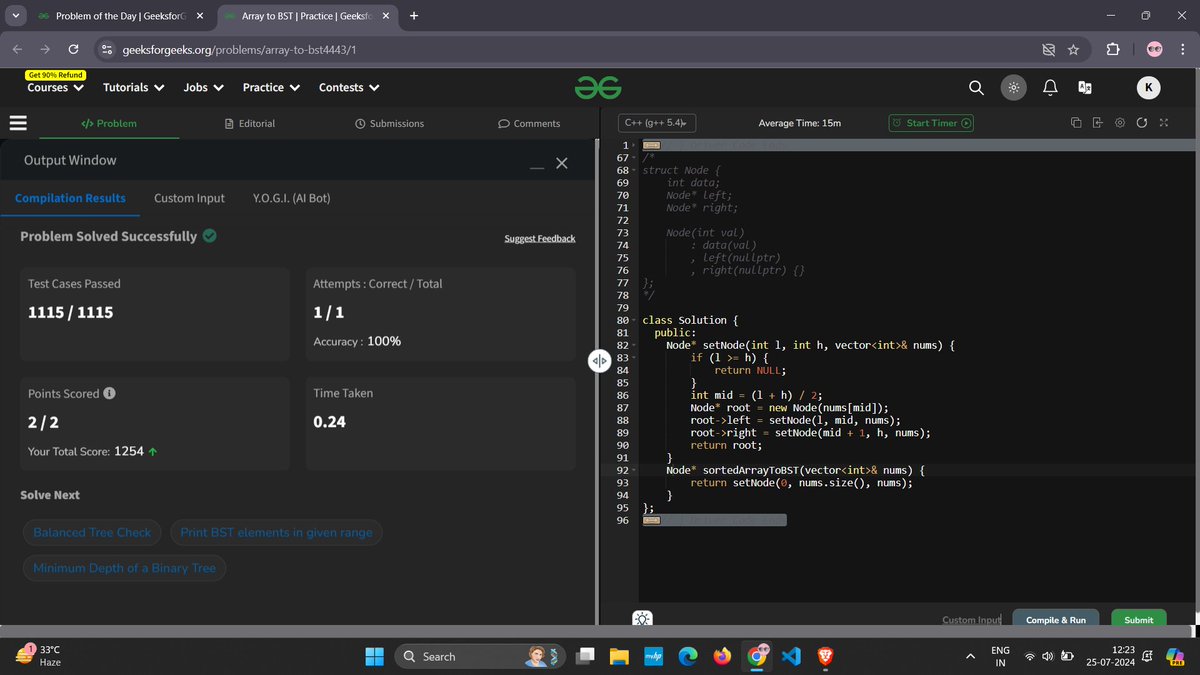Open the Courses dropdown menu
The height and width of the screenshot is (675, 1200).
pyautogui.click(x=54, y=87)
